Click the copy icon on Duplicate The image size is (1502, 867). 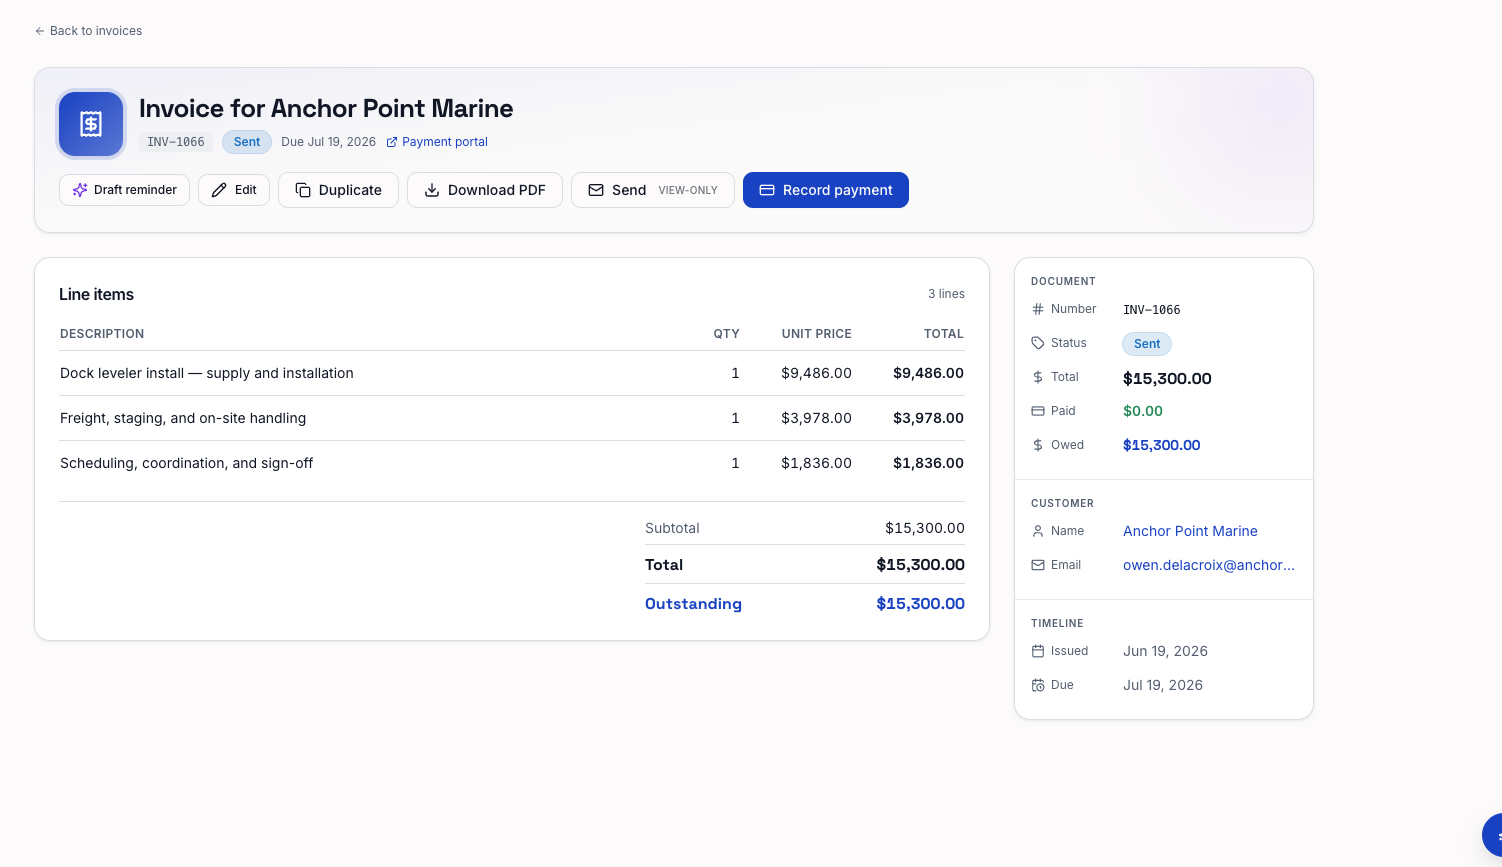point(303,190)
